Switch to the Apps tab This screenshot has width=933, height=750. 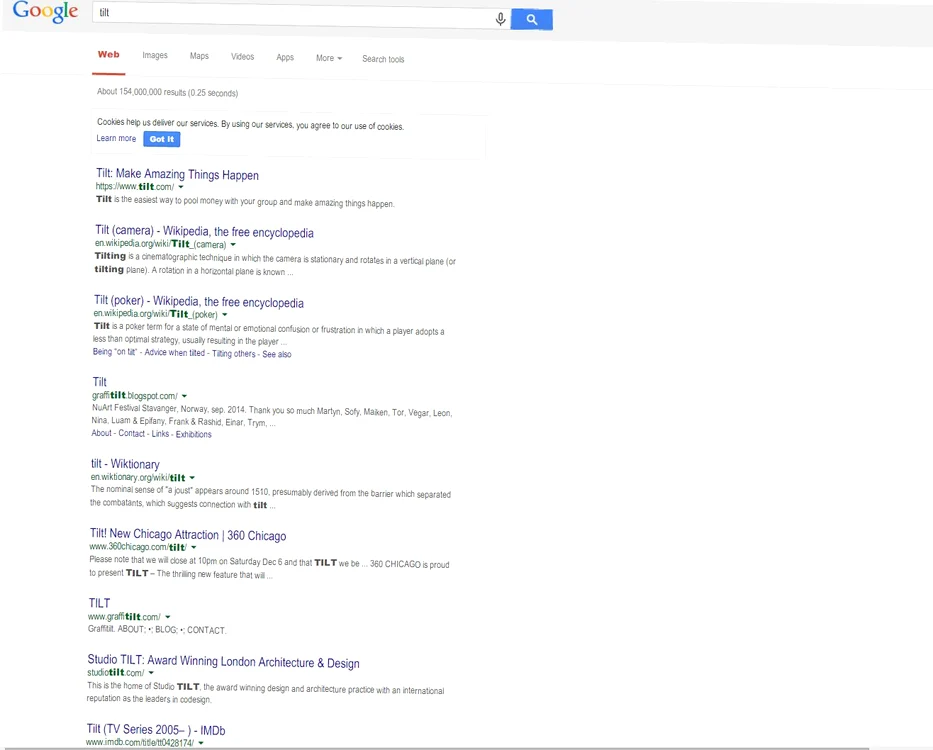(285, 57)
